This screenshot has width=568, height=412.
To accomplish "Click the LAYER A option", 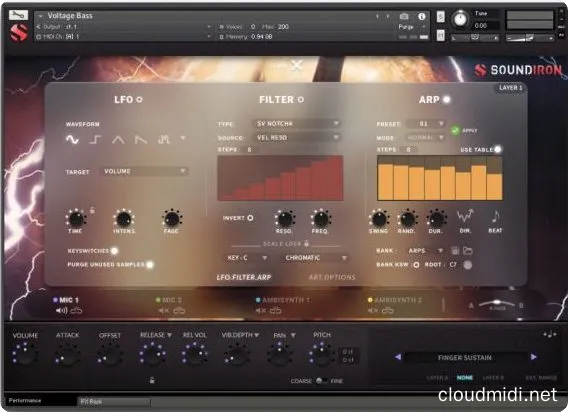I will pos(437,378).
